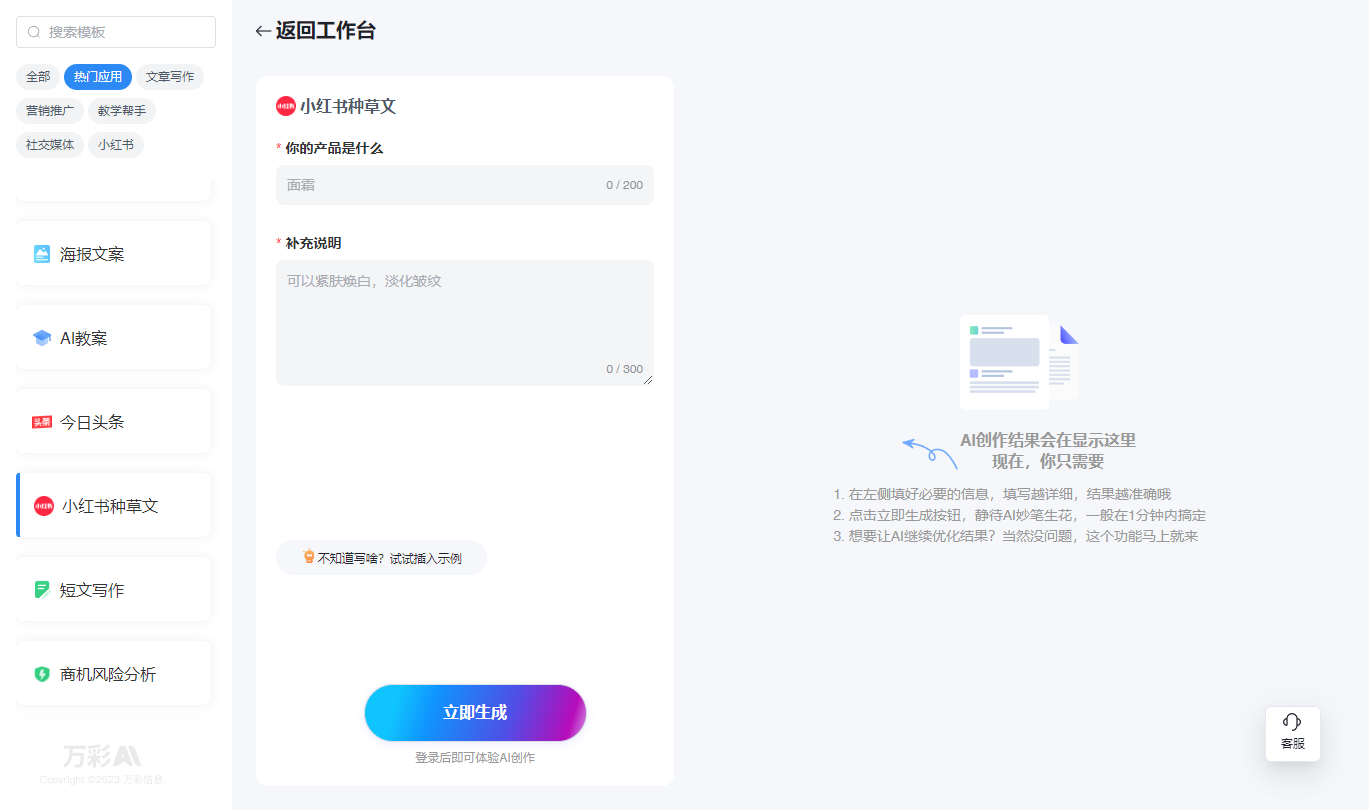Screen dimensions: 1369x810
Task: Click the 小红书种草文 form title
Action: point(348,106)
